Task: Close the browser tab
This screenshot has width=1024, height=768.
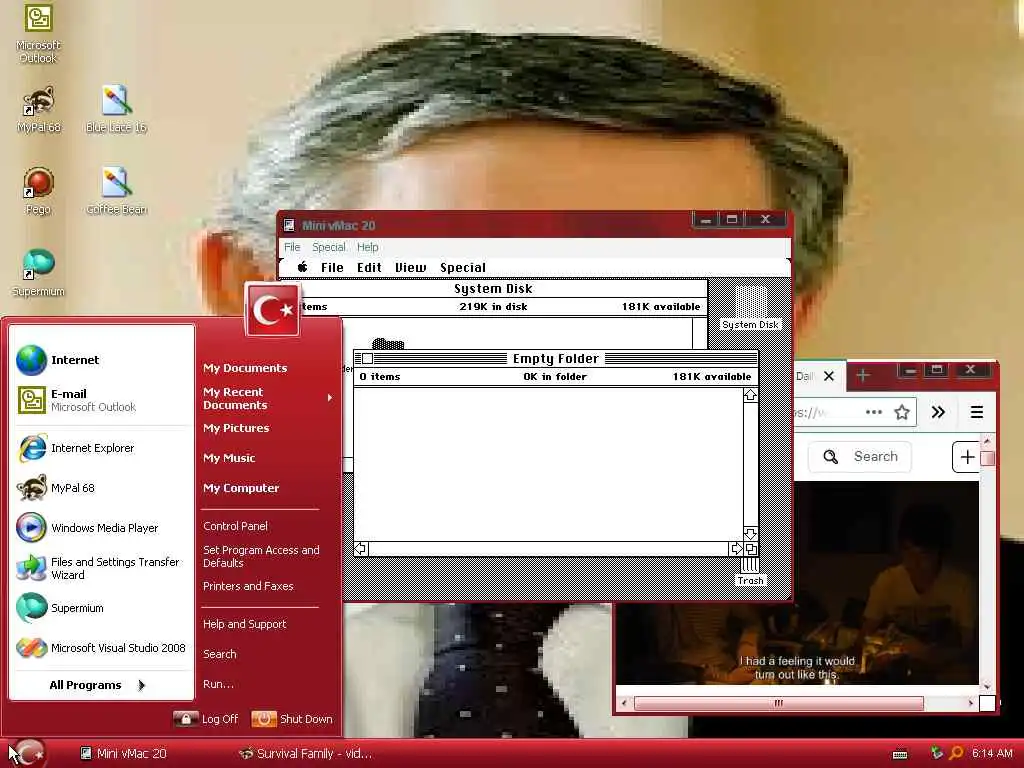Action: tap(829, 376)
